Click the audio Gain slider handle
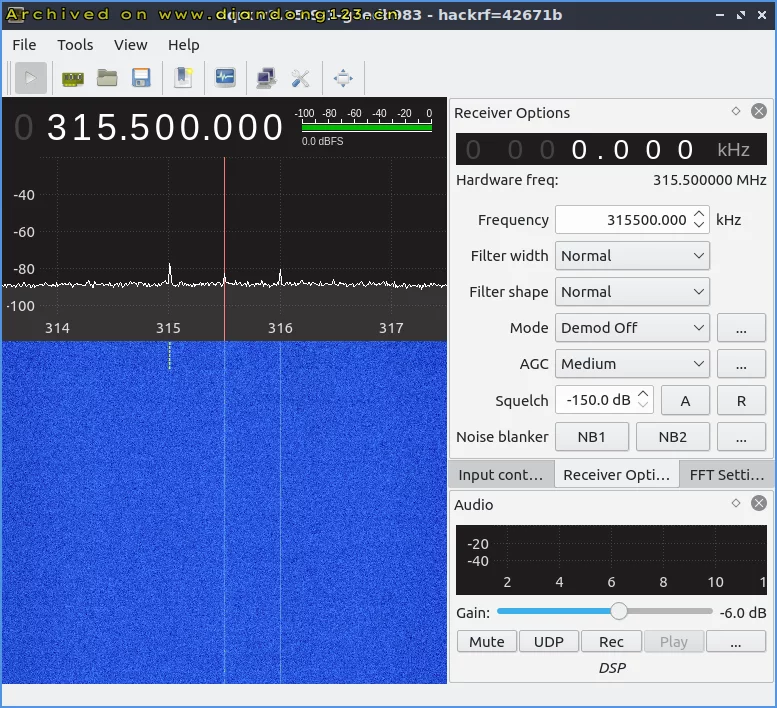The width and height of the screenshot is (777, 708). pyautogui.click(x=619, y=612)
